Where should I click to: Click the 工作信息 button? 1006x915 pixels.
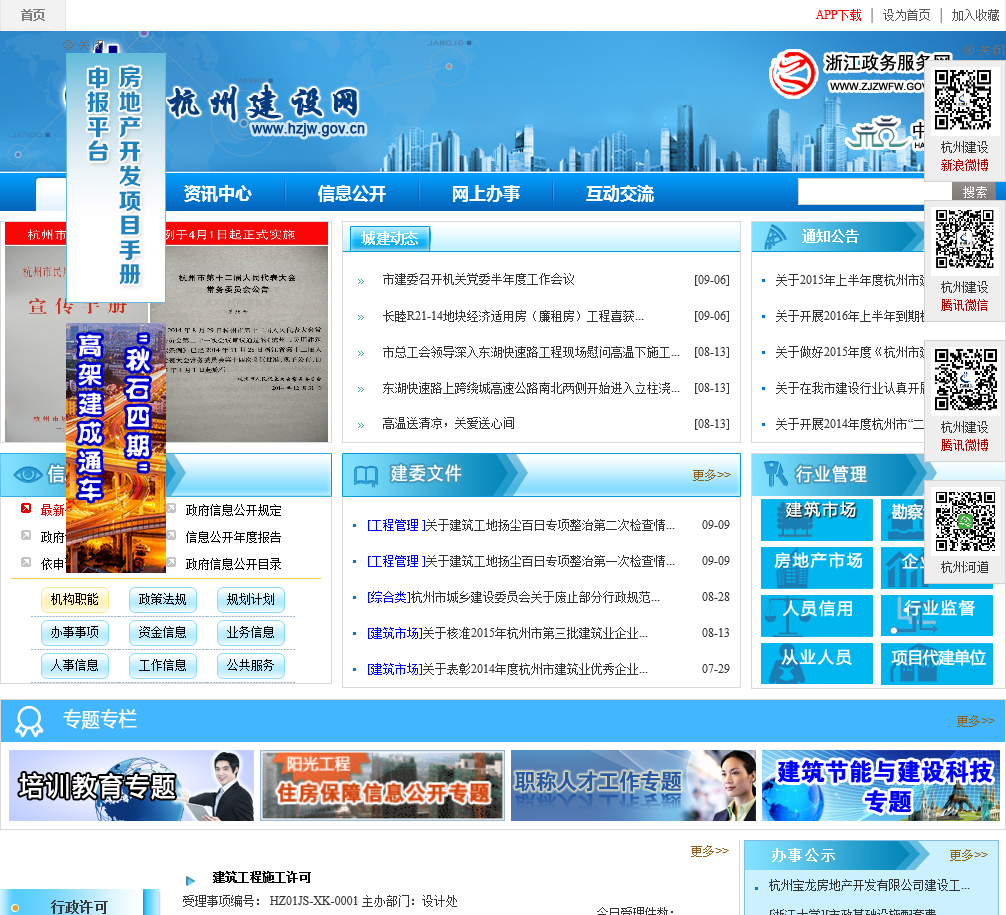pos(162,665)
